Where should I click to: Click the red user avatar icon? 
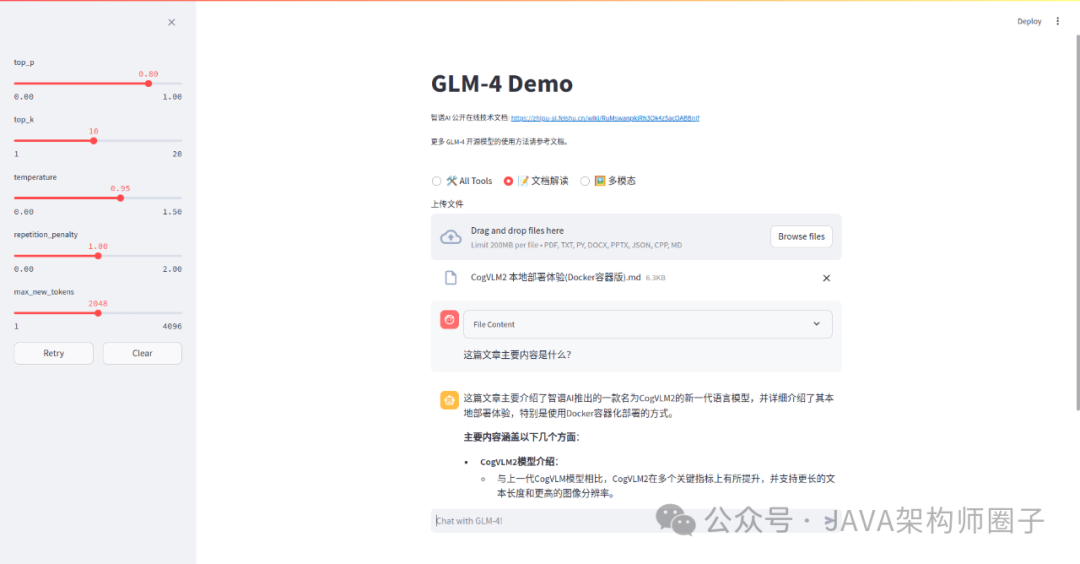449,320
